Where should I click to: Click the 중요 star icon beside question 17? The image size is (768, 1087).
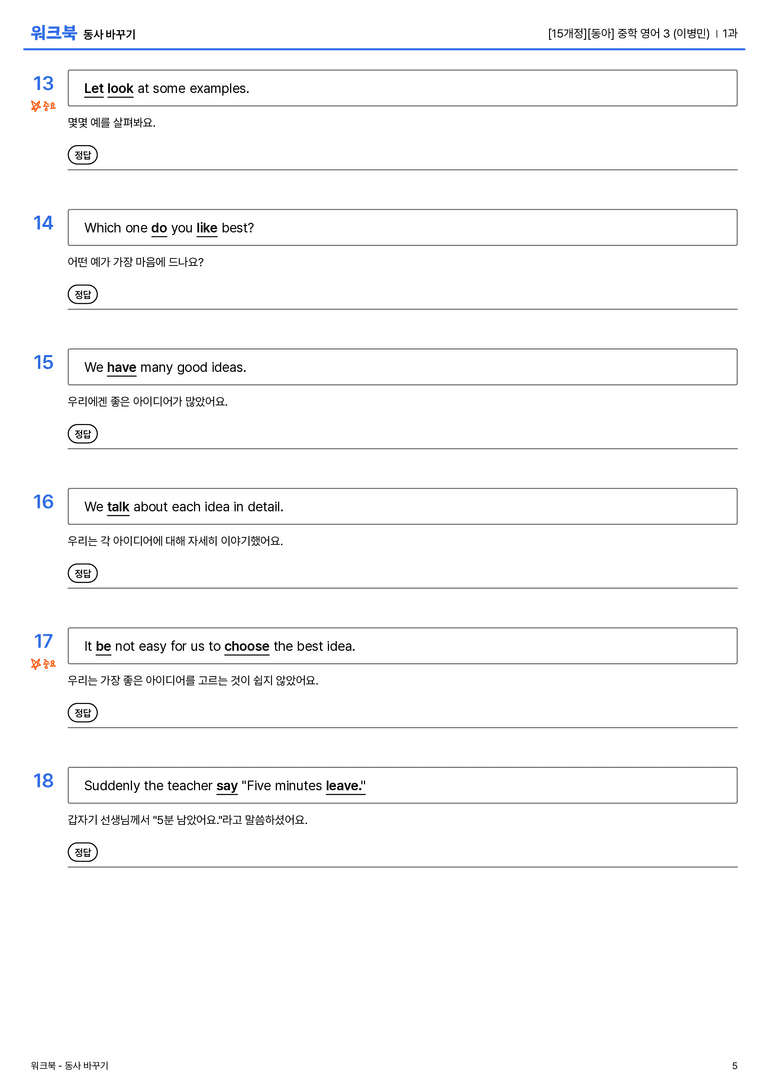coord(36,664)
